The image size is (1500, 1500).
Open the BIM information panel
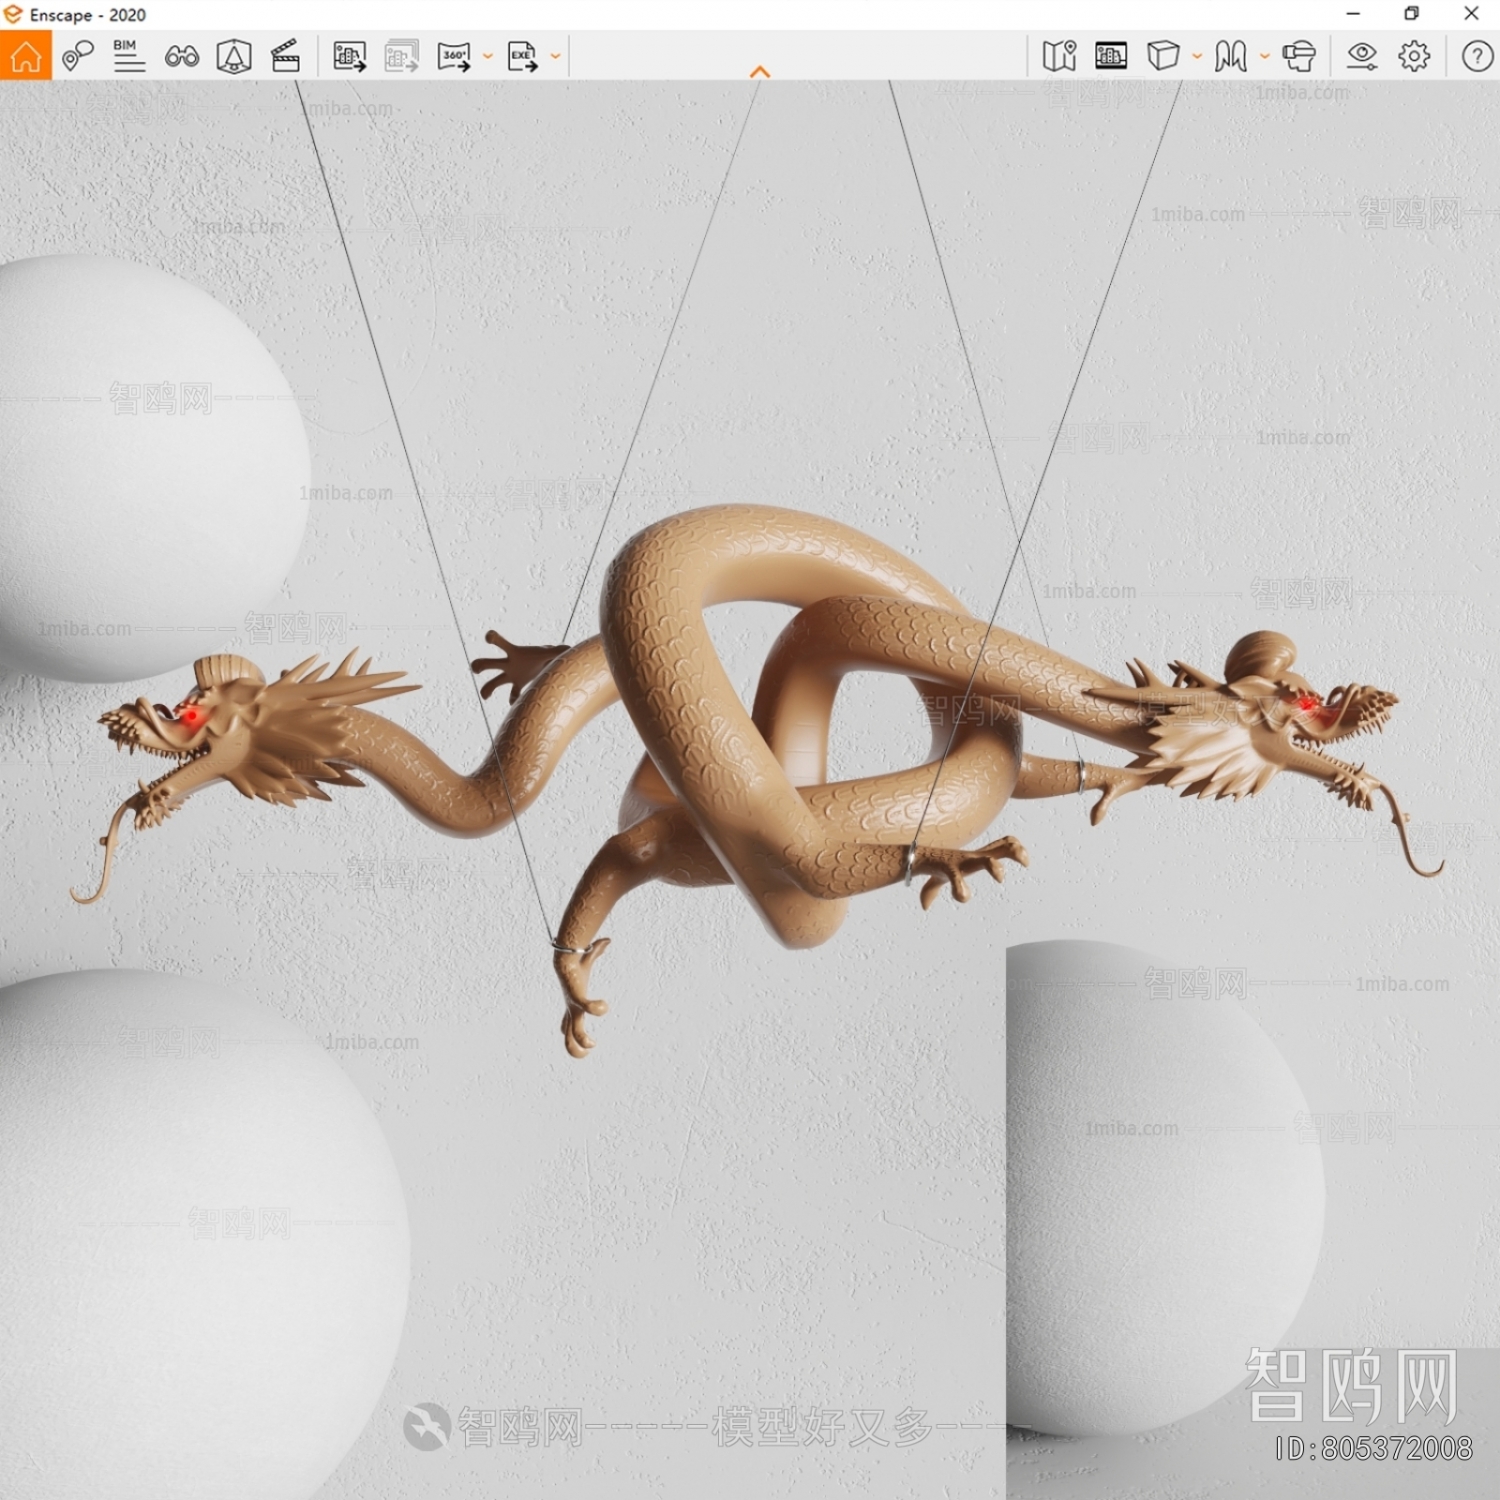click(x=128, y=56)
